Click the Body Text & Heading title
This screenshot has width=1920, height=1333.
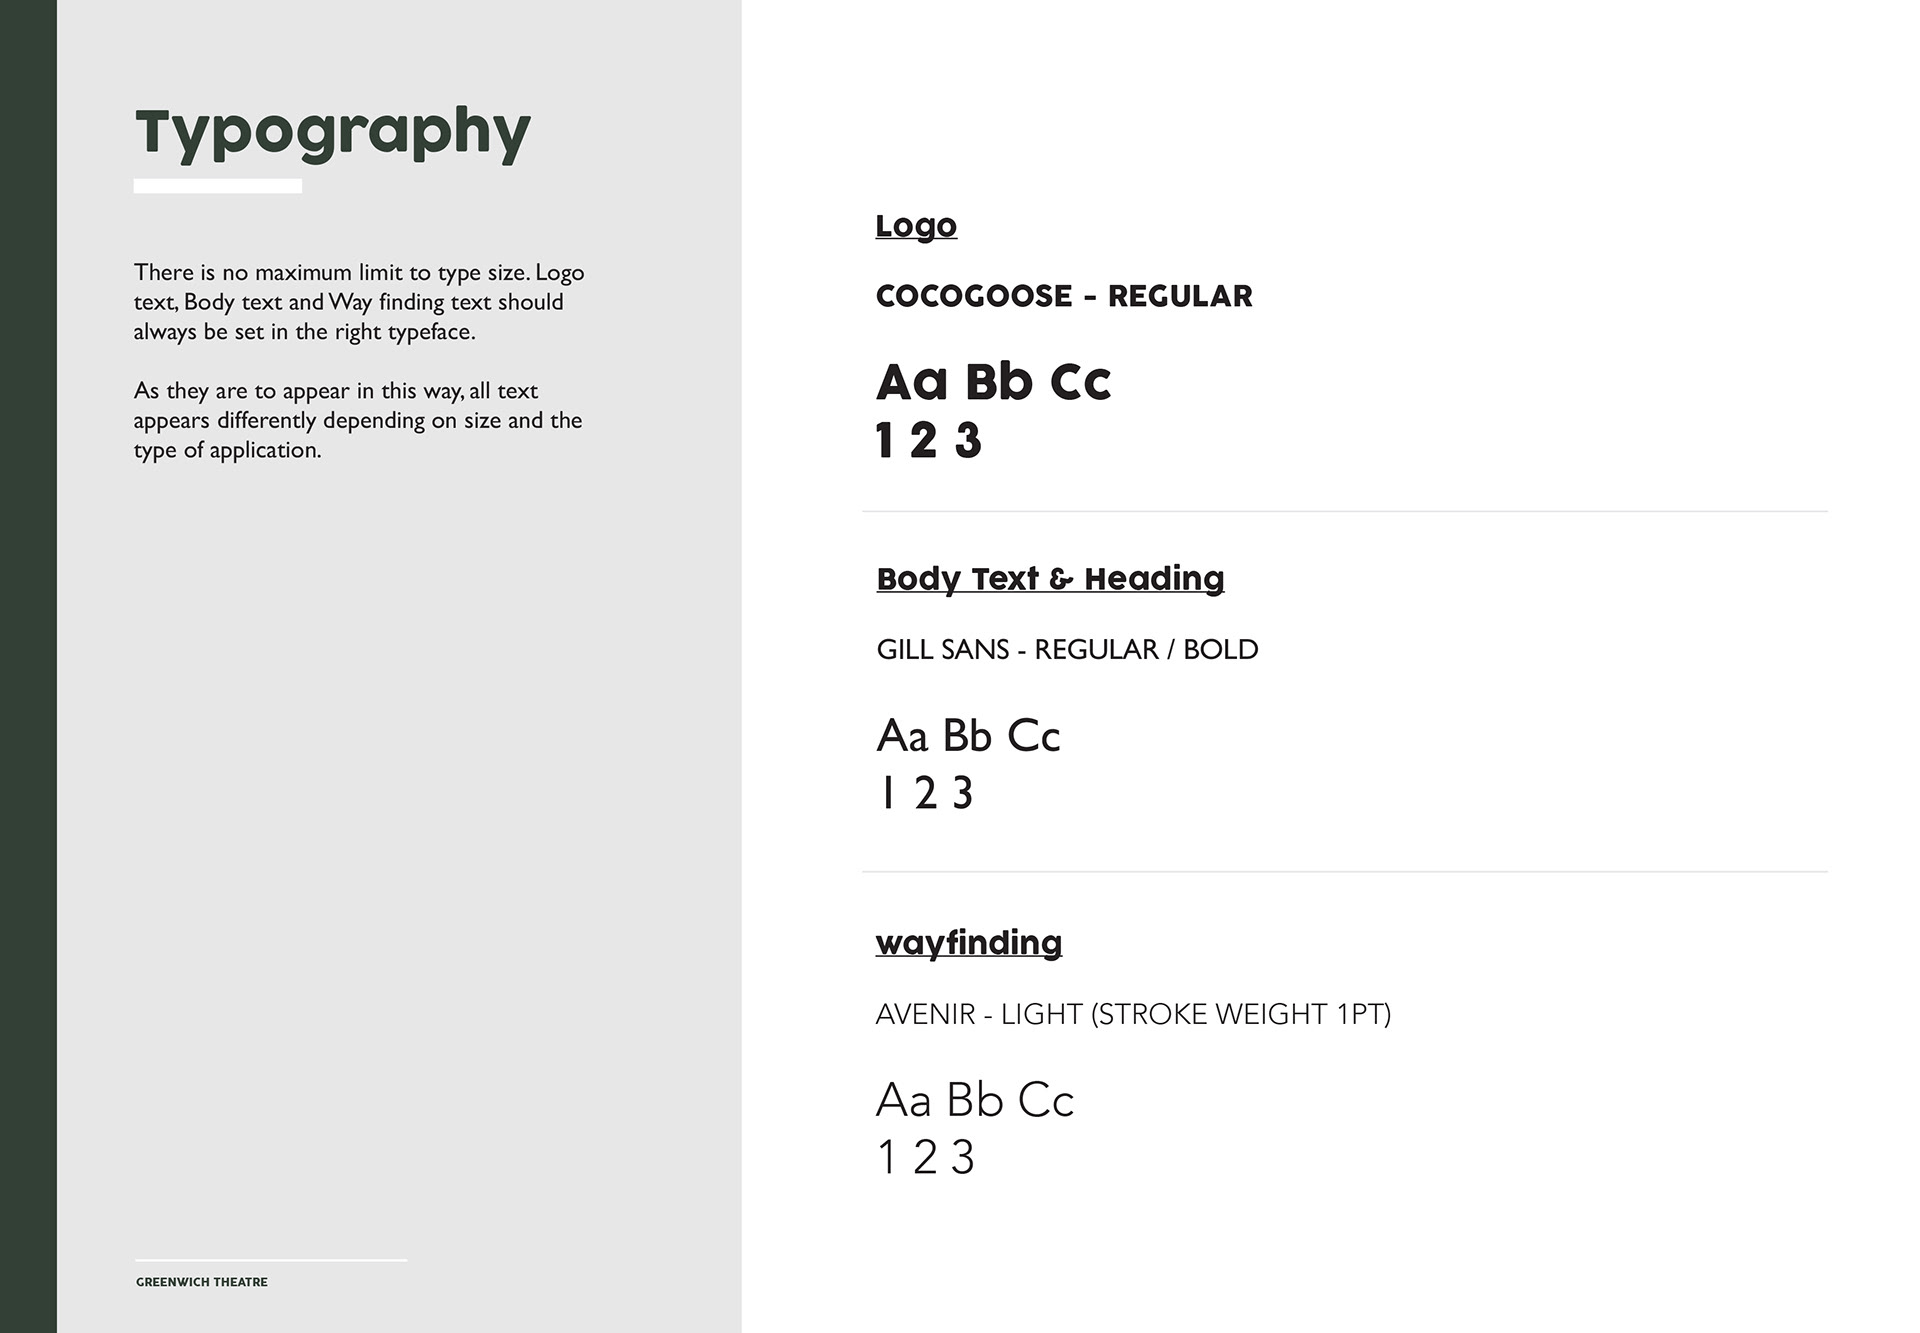[1050, 580]
